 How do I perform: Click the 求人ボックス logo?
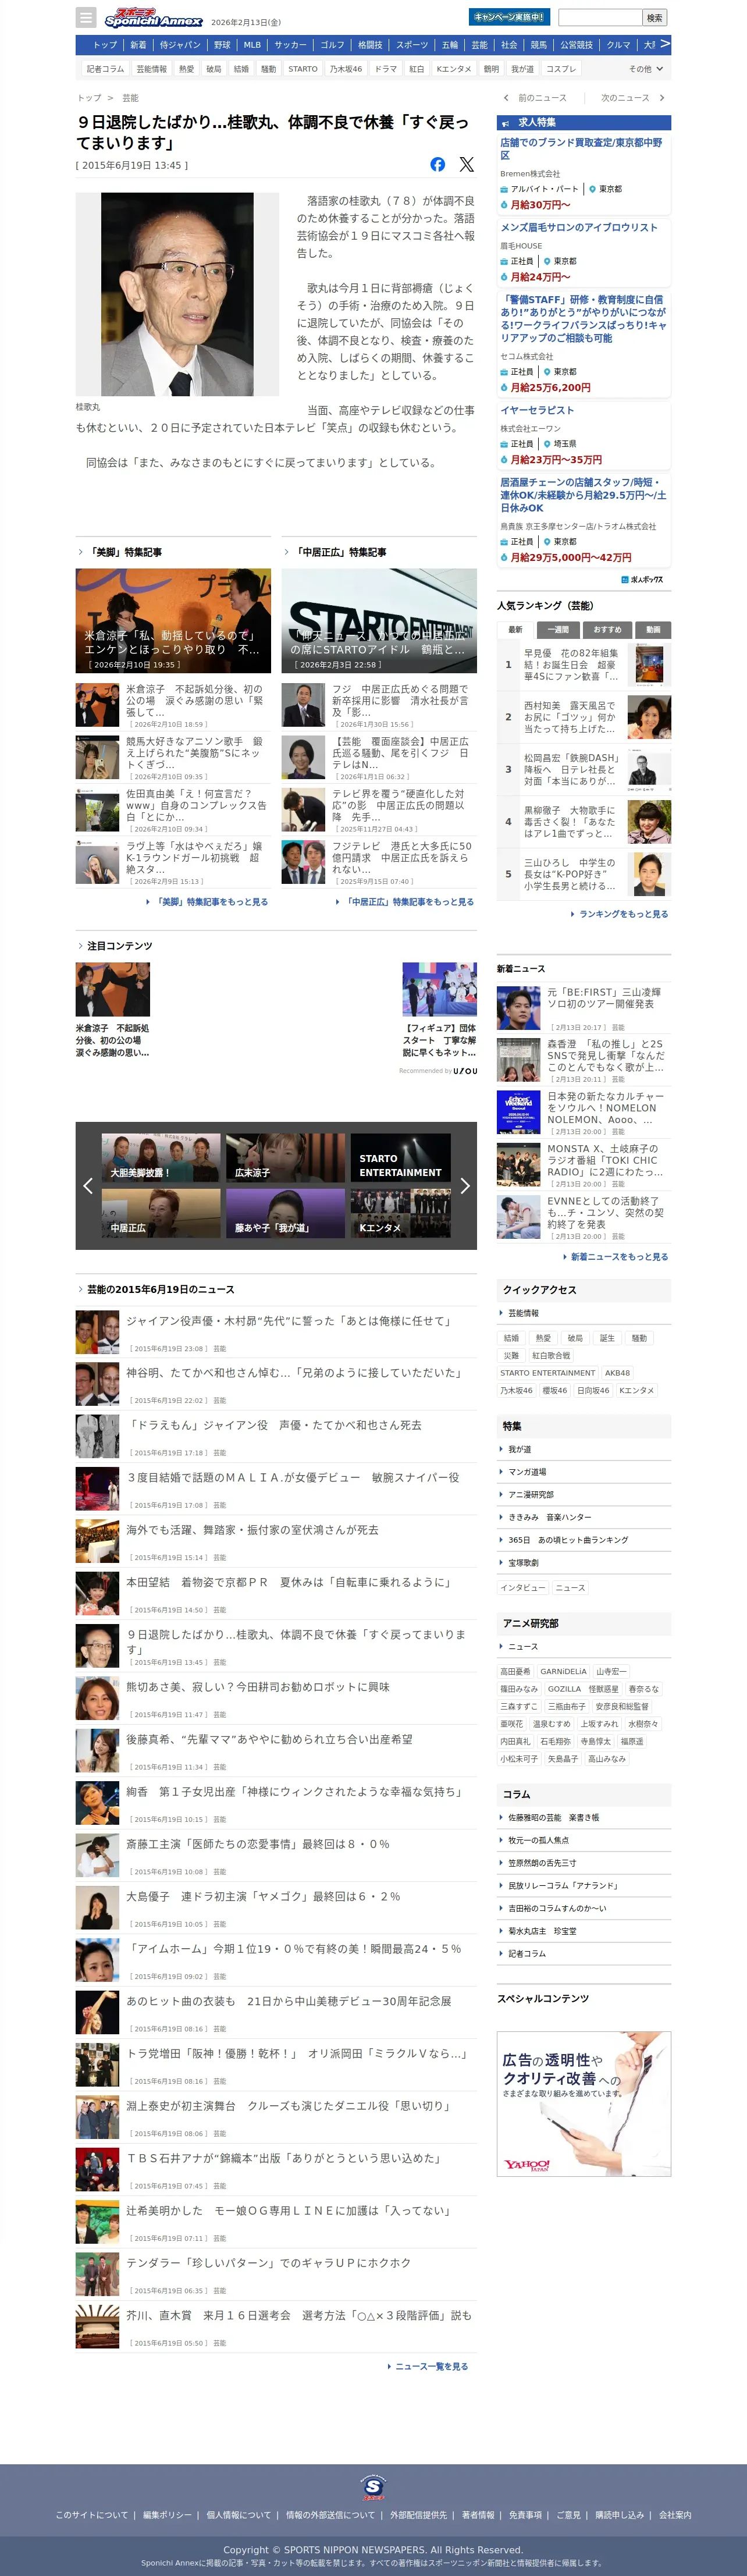[x=641, y=579]
